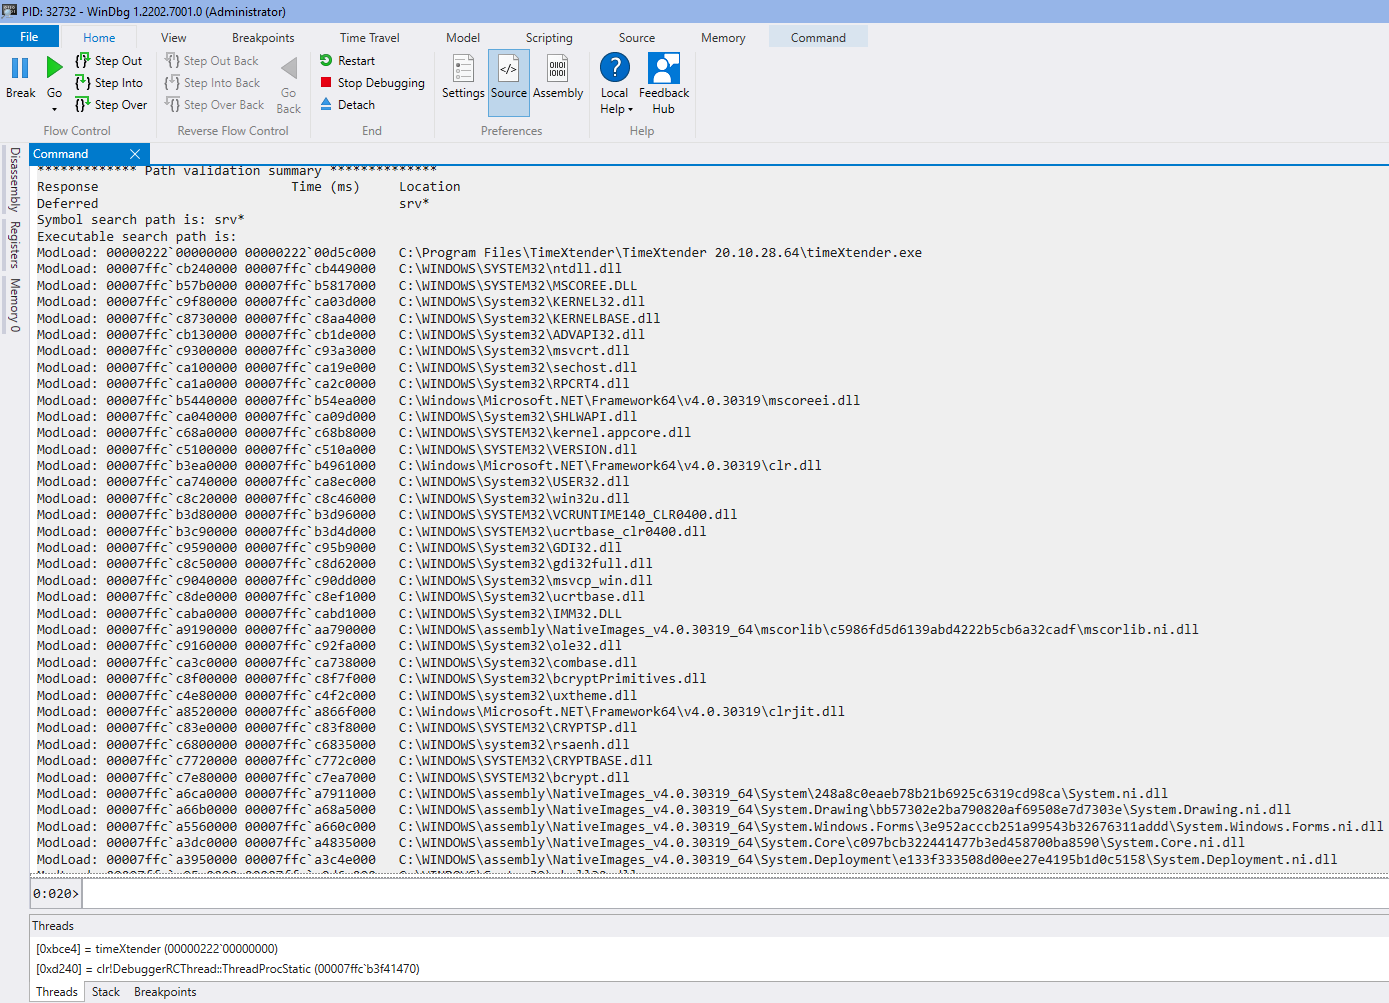Open the Time Travel ribbon tab
This screenshot has width=1389, height=1003.
369,38
